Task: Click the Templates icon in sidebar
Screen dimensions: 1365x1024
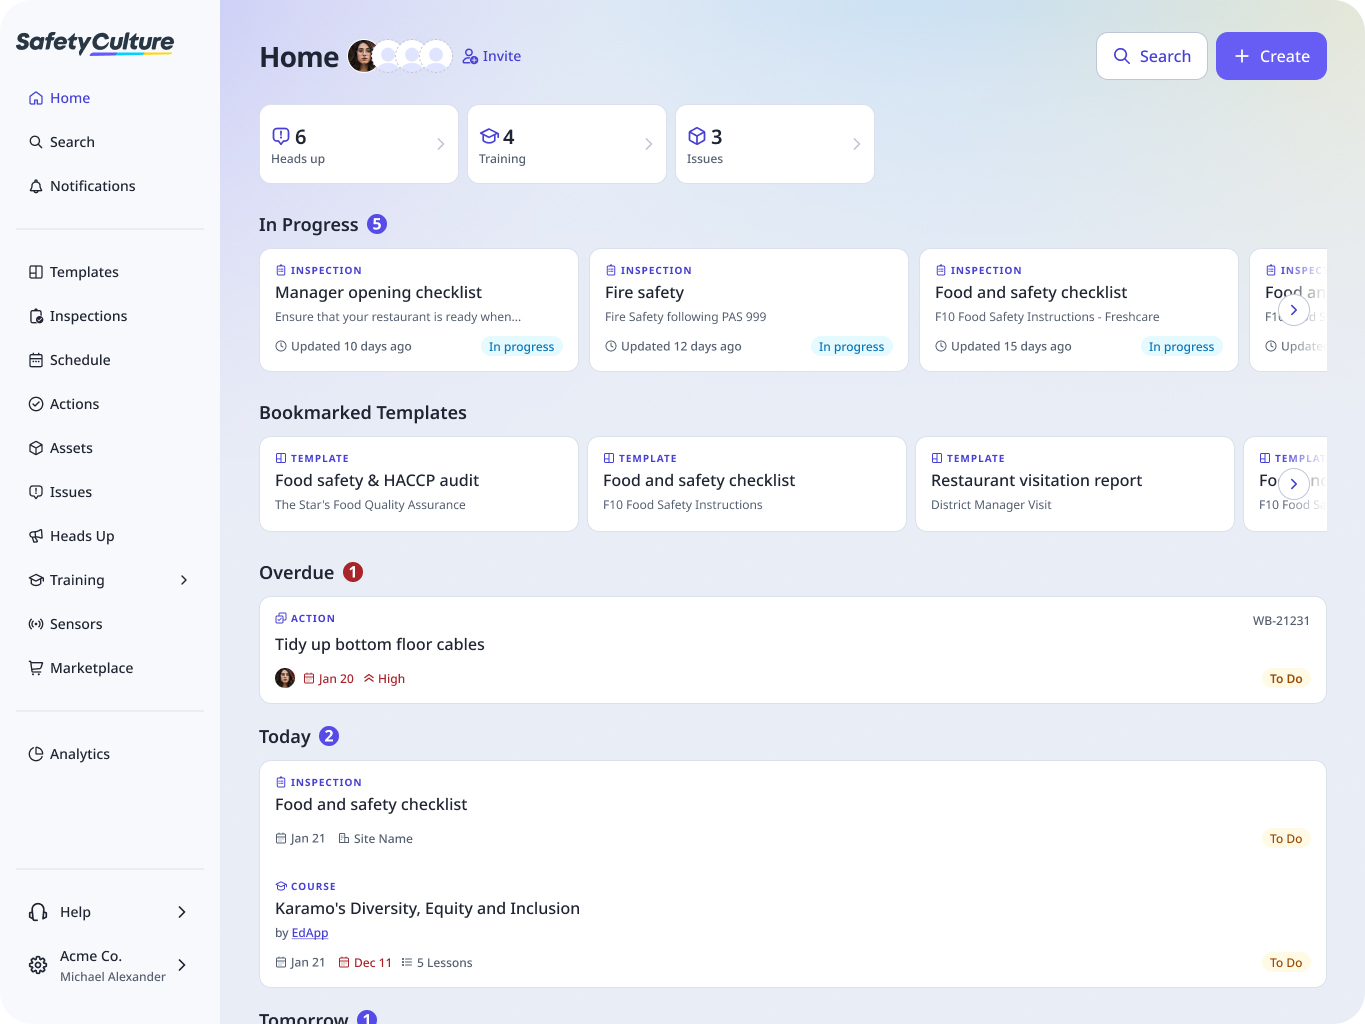Action: [x=36, y=272]
